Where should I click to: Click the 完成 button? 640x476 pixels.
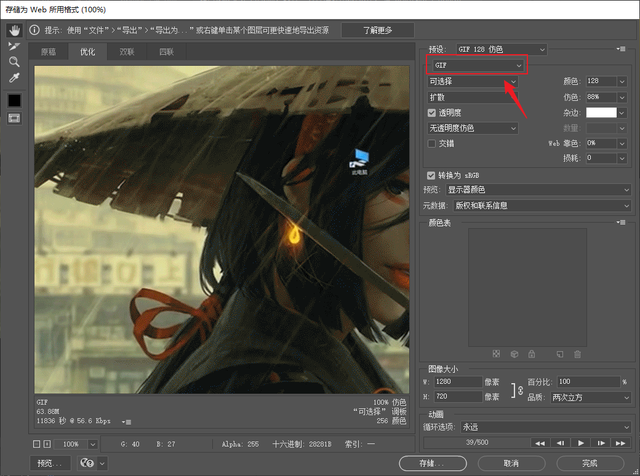[x=590, y=463]
